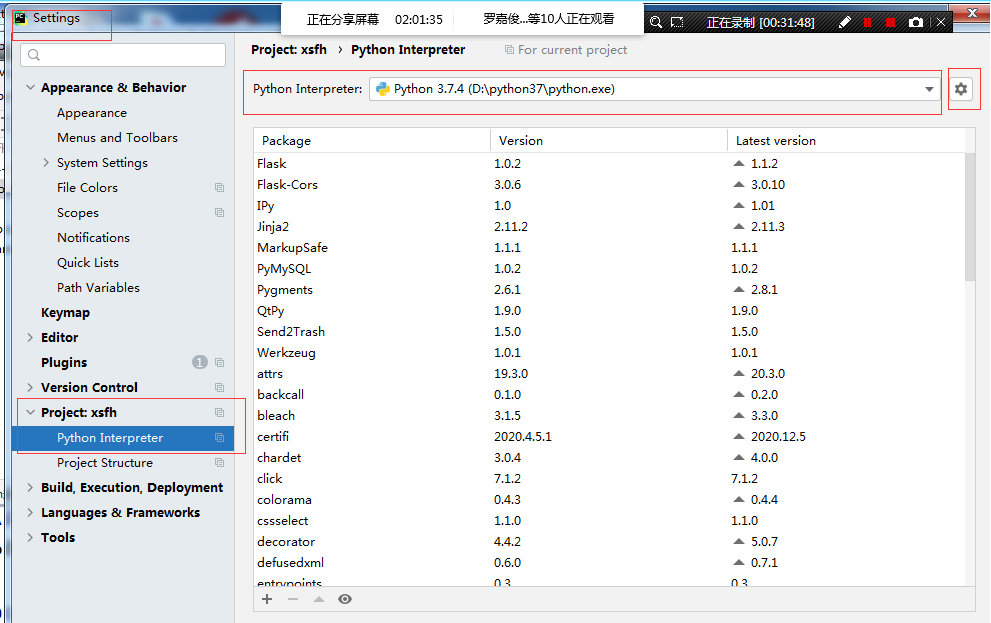Click the remove package minus icon
This screenshot has width=991, height=623.
(293, 599)
